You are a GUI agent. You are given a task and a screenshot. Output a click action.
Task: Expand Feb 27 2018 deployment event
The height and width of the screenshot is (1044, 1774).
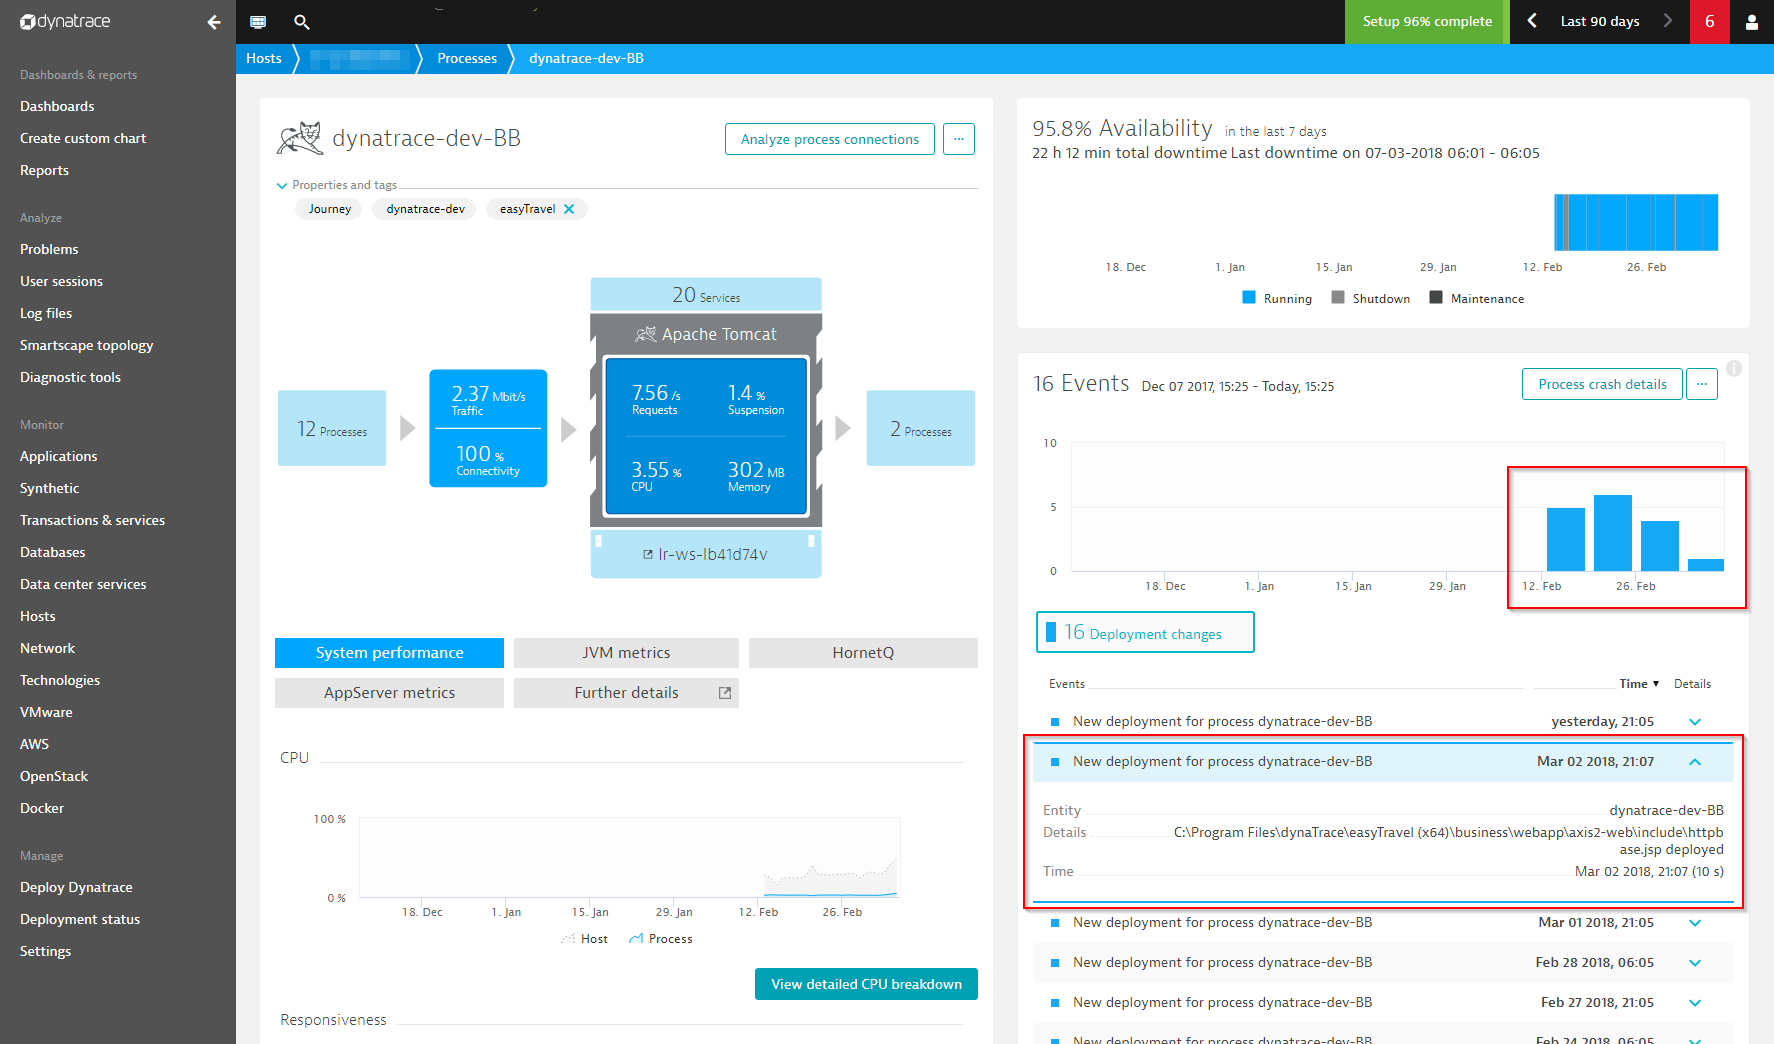(x=1695, y=1003)
